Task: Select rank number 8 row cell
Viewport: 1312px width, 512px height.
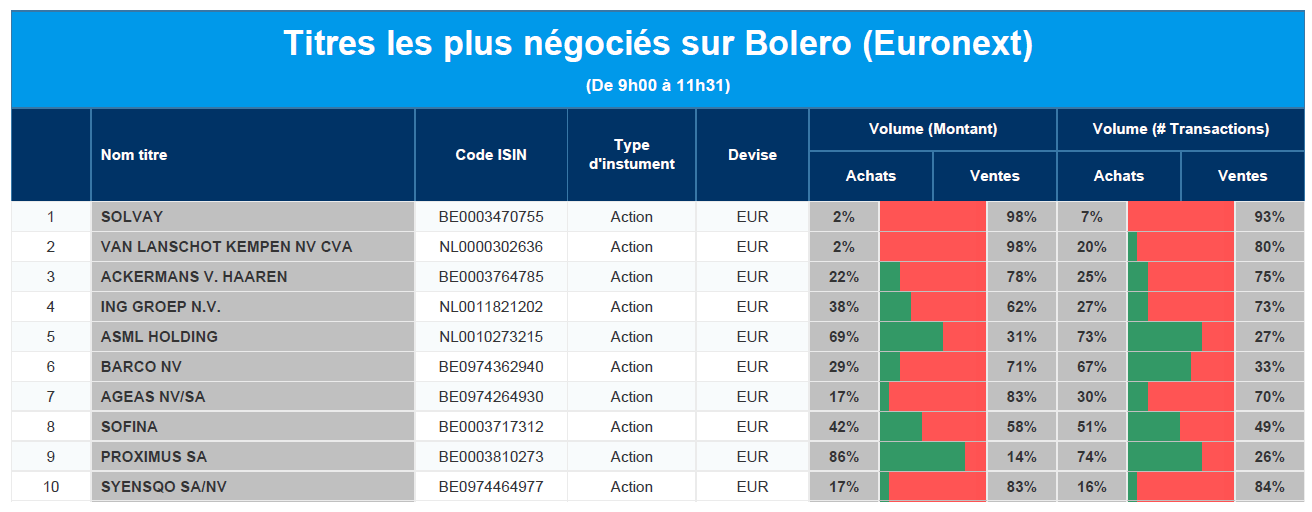Action: pos(51,427)
